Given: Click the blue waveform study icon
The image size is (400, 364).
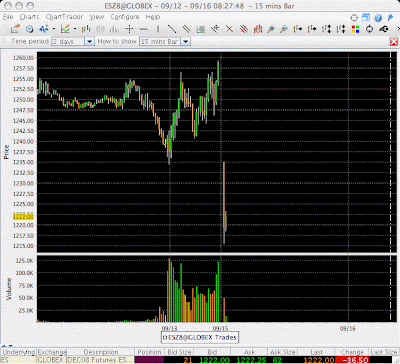Looking at the screenshot, I should pos(44,29).
